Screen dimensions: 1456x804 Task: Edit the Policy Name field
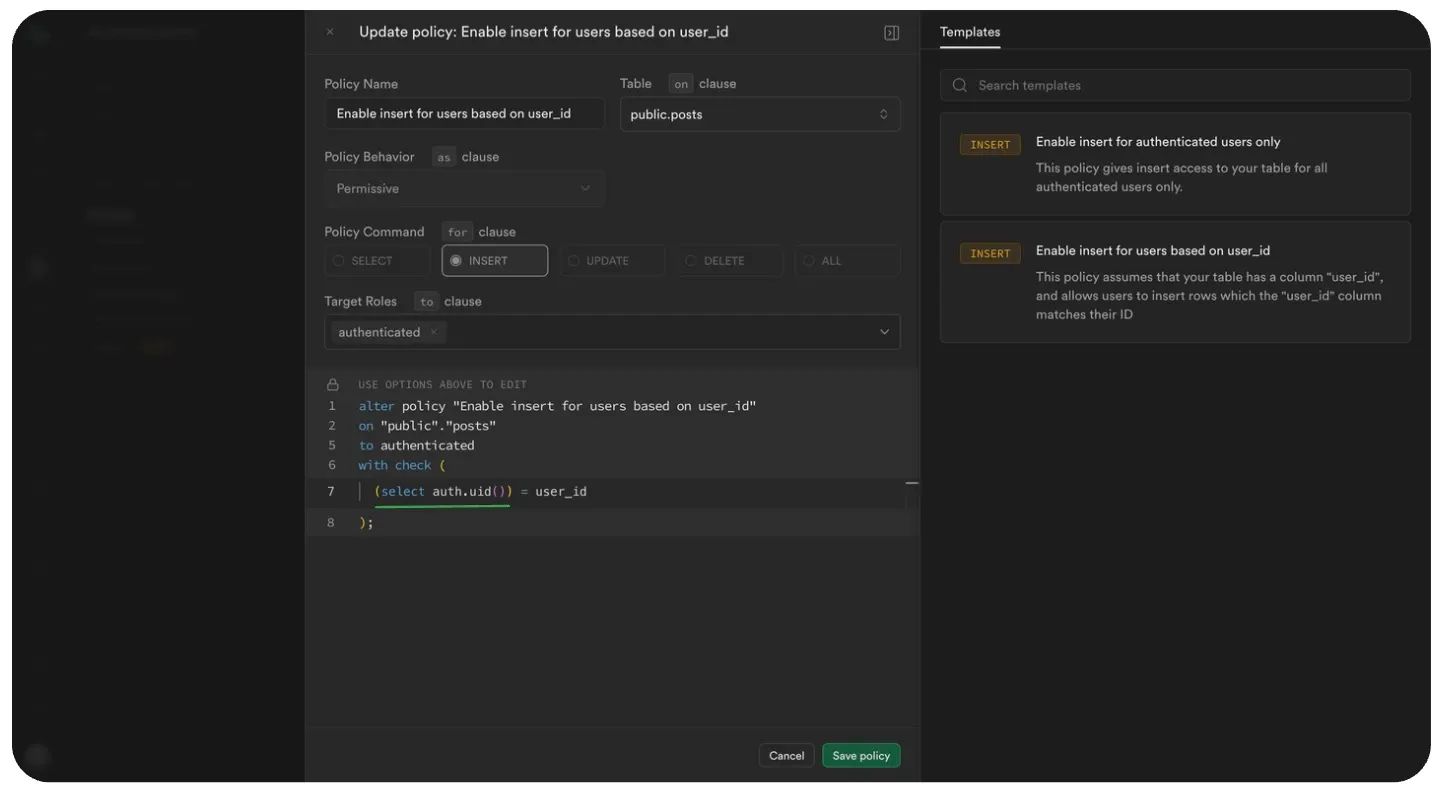click(464, 114)
